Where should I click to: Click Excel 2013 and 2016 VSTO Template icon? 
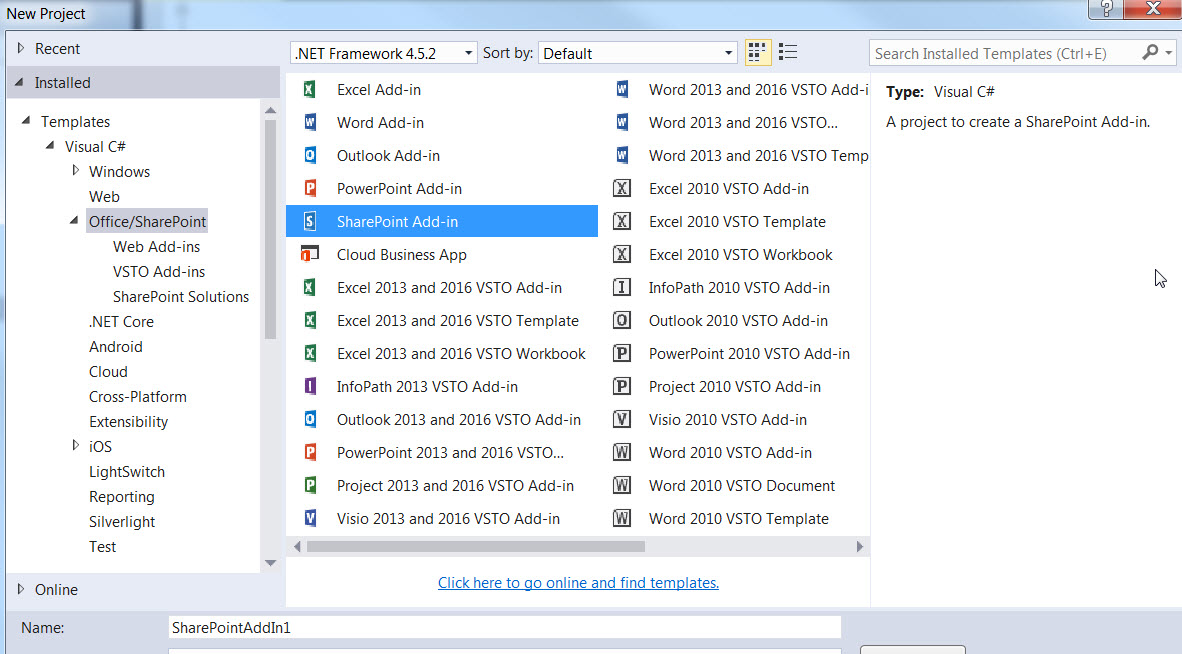coord(310,320)
